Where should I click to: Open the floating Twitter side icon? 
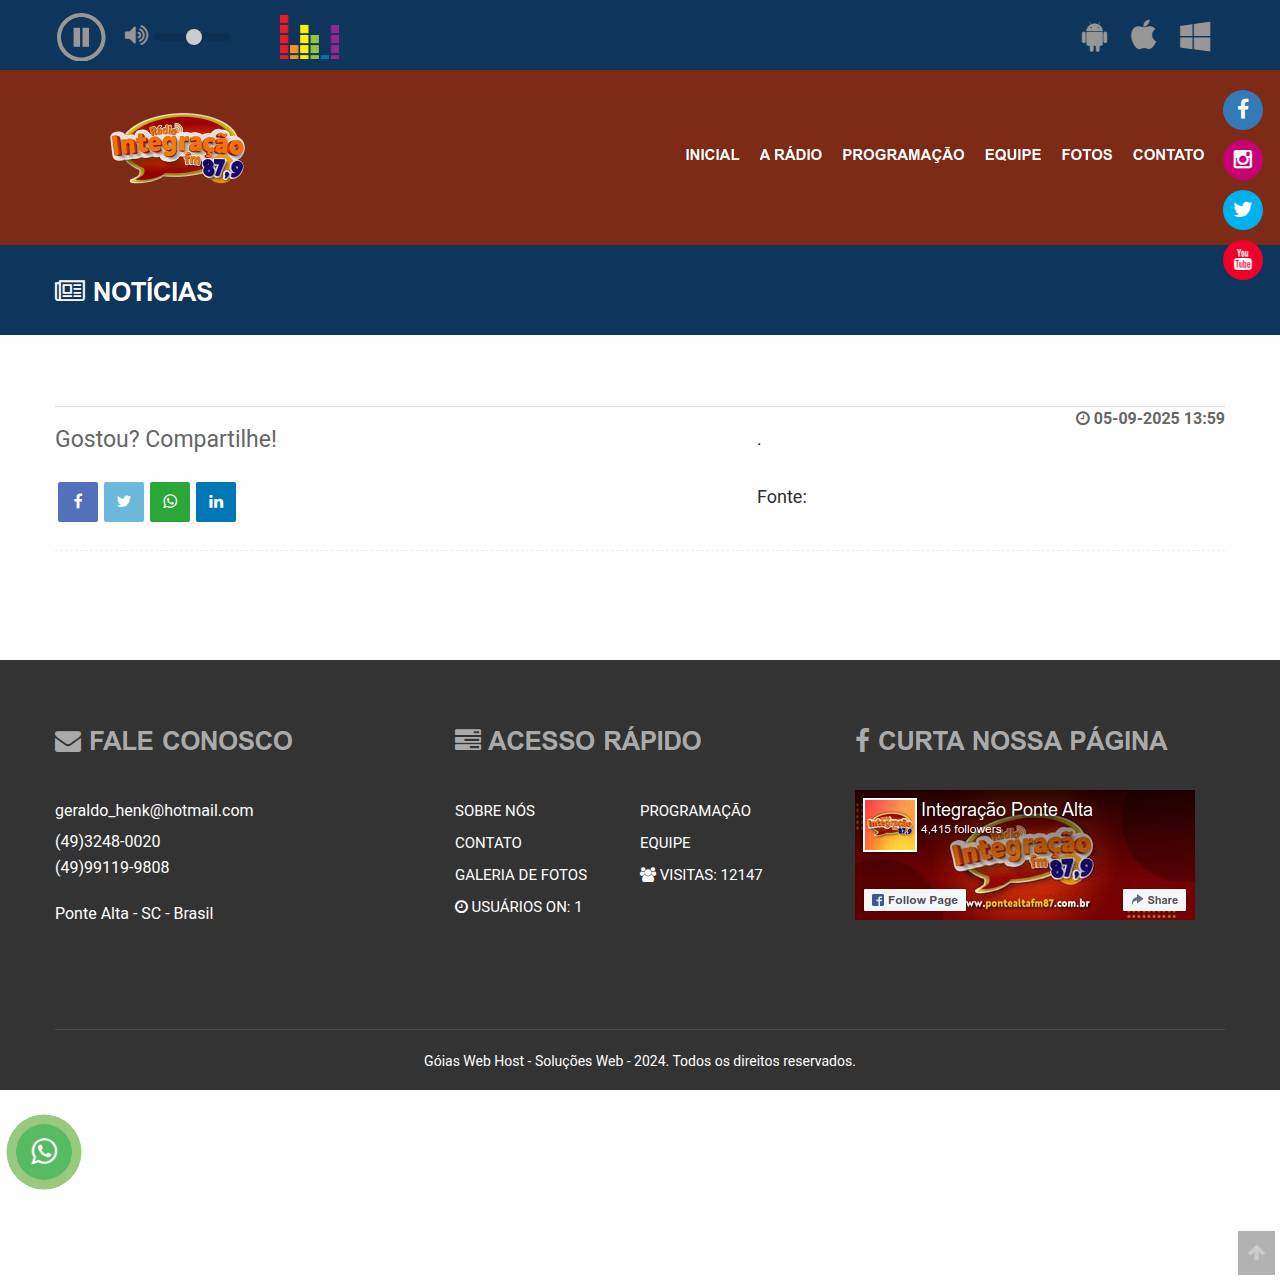click(1243, 210)
